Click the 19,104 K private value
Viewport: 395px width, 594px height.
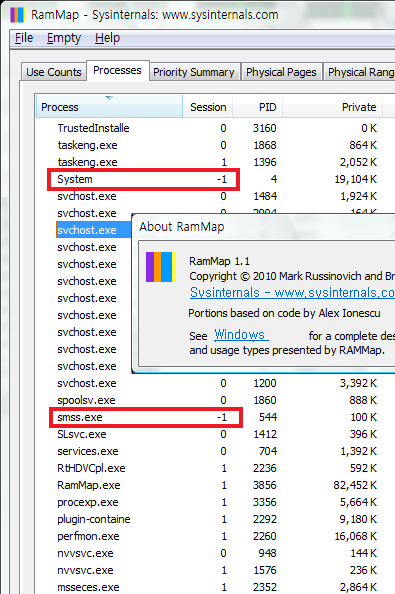pos(356,179)
